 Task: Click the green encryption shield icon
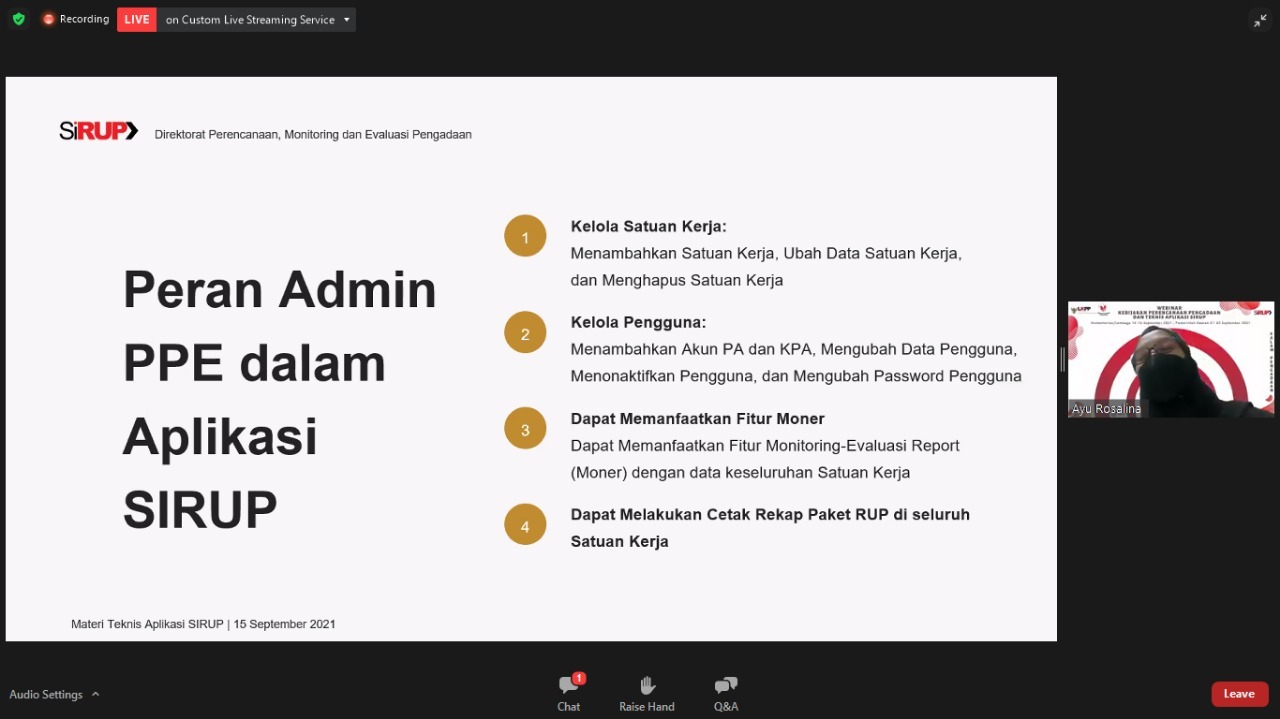(18, 19)
